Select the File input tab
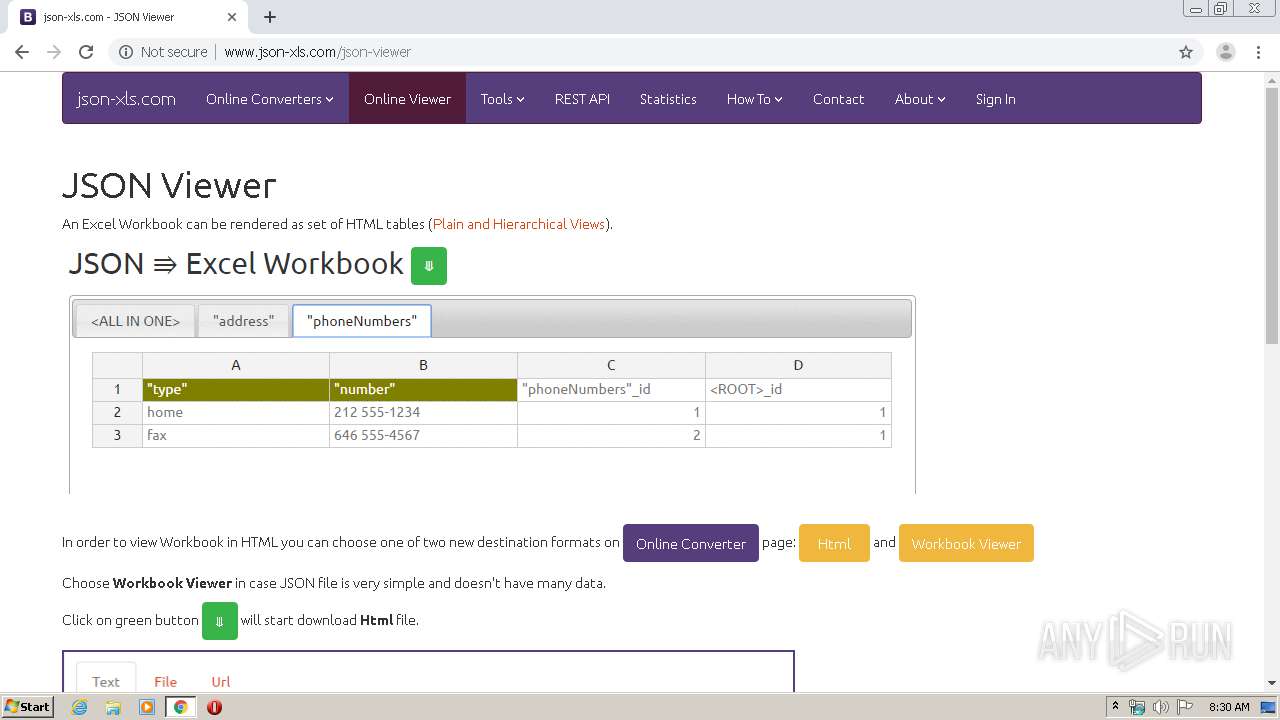1280x720 pixels. pos(166,681)
